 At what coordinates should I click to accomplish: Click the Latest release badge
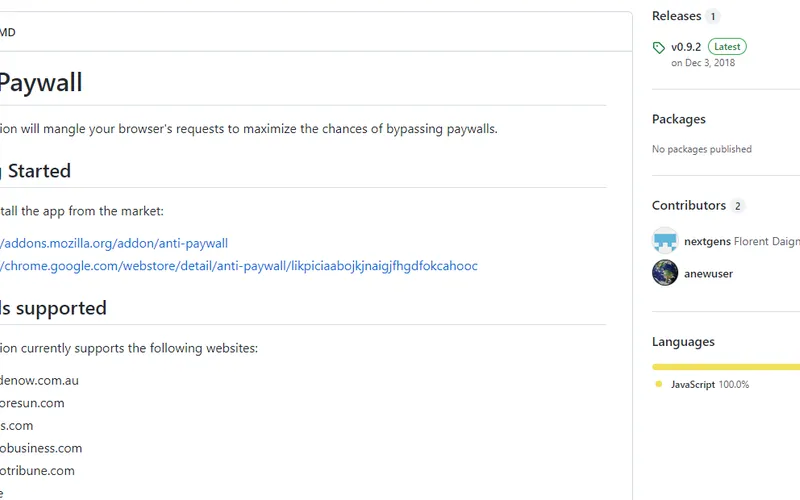pos(727,47)
